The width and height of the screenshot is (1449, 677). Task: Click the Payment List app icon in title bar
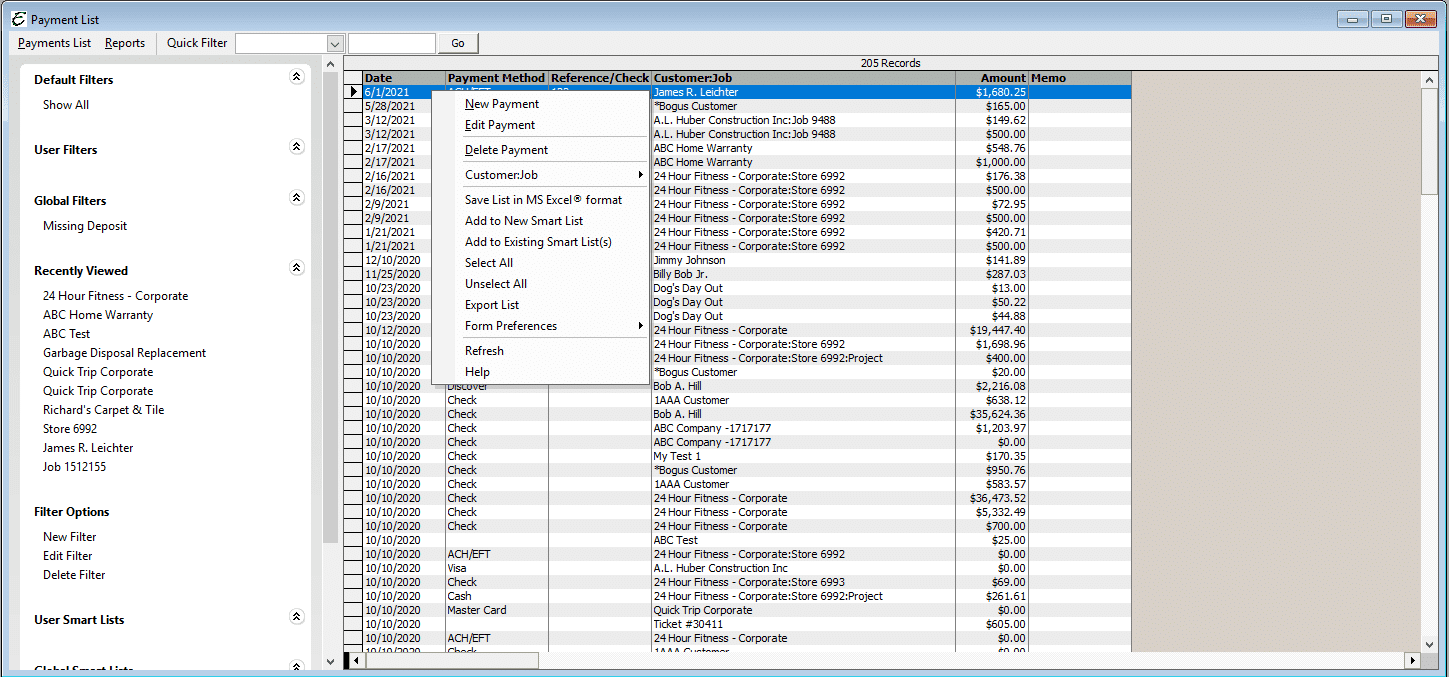tap(17, 19)
